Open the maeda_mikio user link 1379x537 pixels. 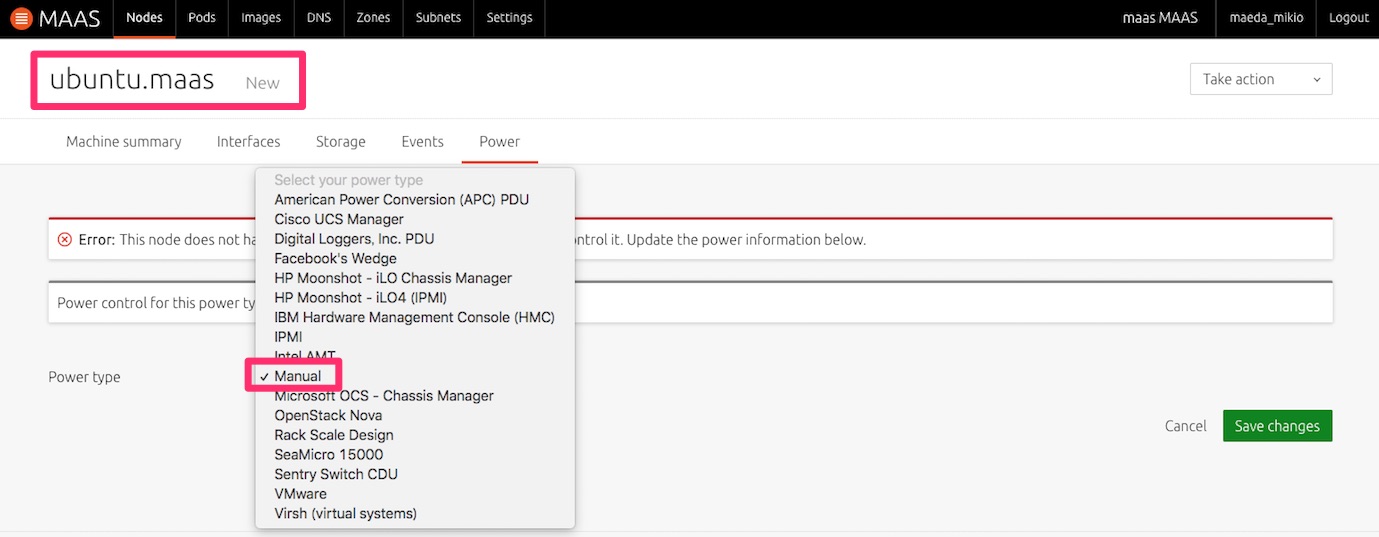(1265, 18)
